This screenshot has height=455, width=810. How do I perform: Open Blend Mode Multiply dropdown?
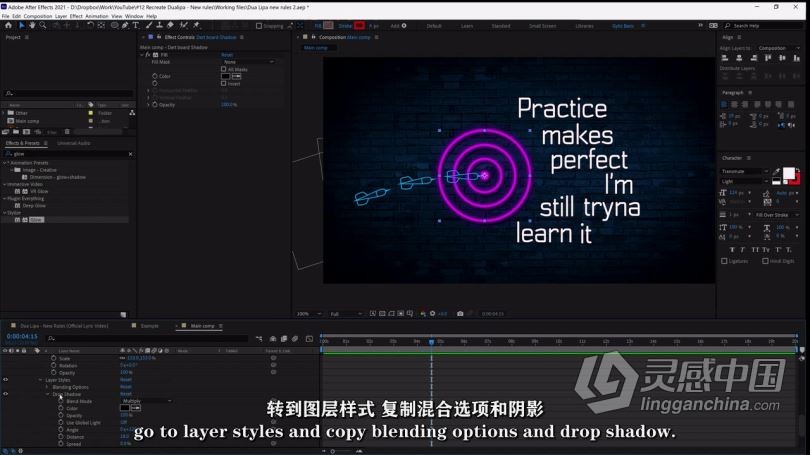[147, 401]
